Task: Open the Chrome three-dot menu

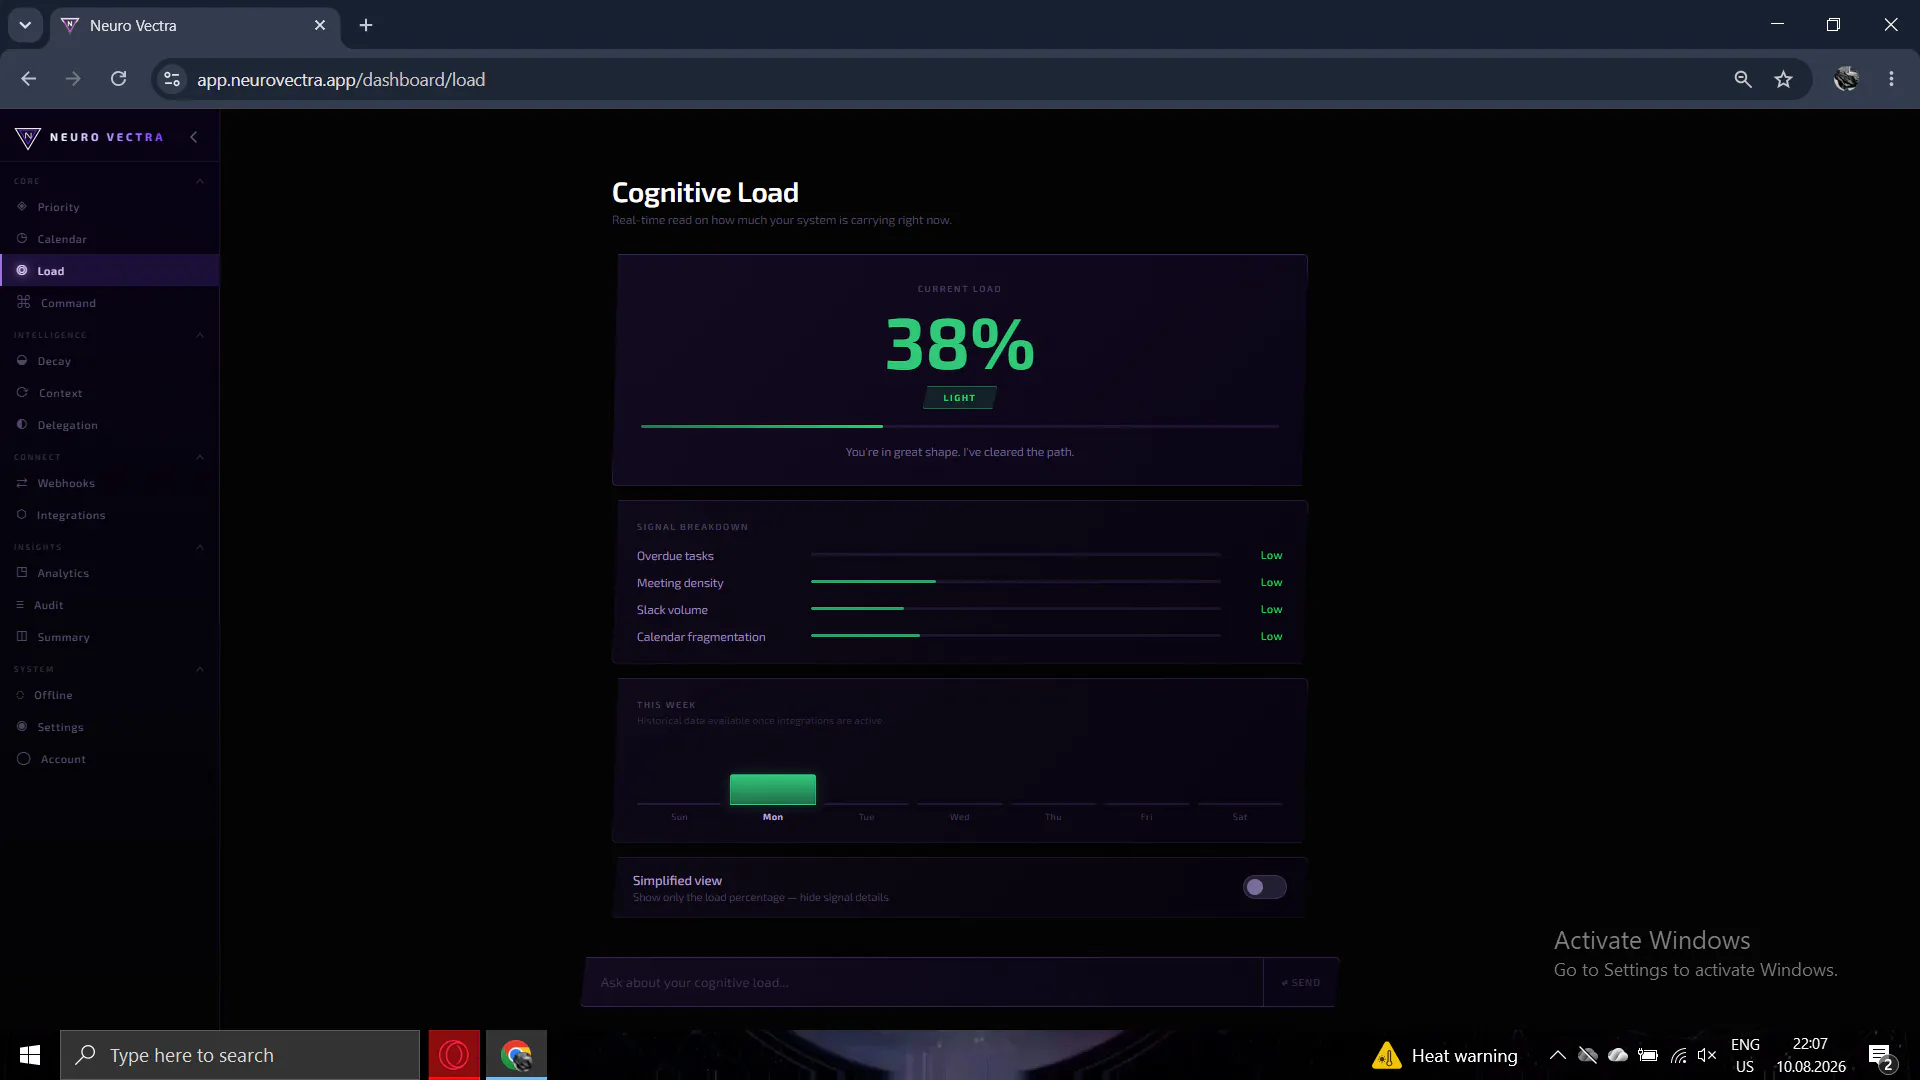Action: (1891, 79)
